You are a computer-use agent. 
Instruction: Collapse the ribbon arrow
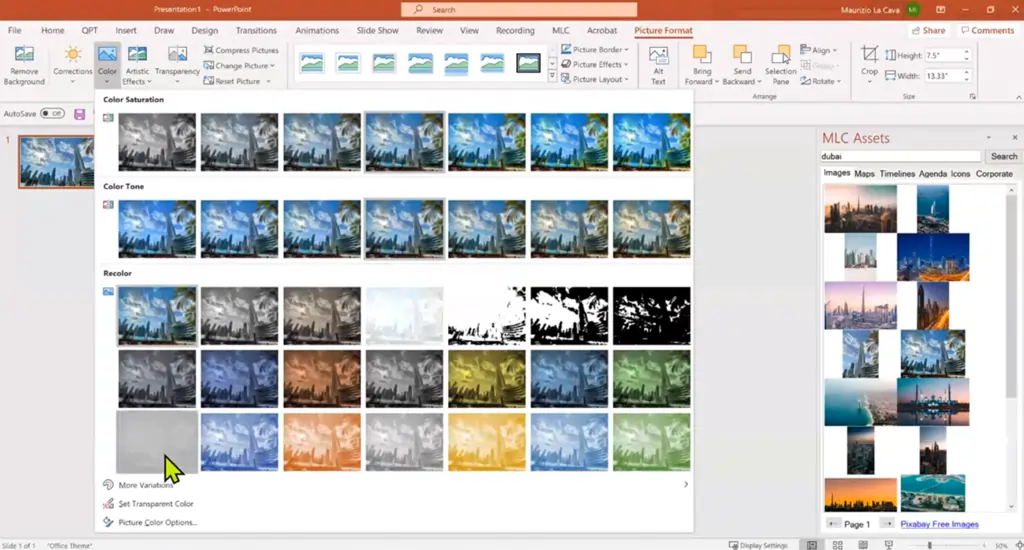tap(1018, 97)
